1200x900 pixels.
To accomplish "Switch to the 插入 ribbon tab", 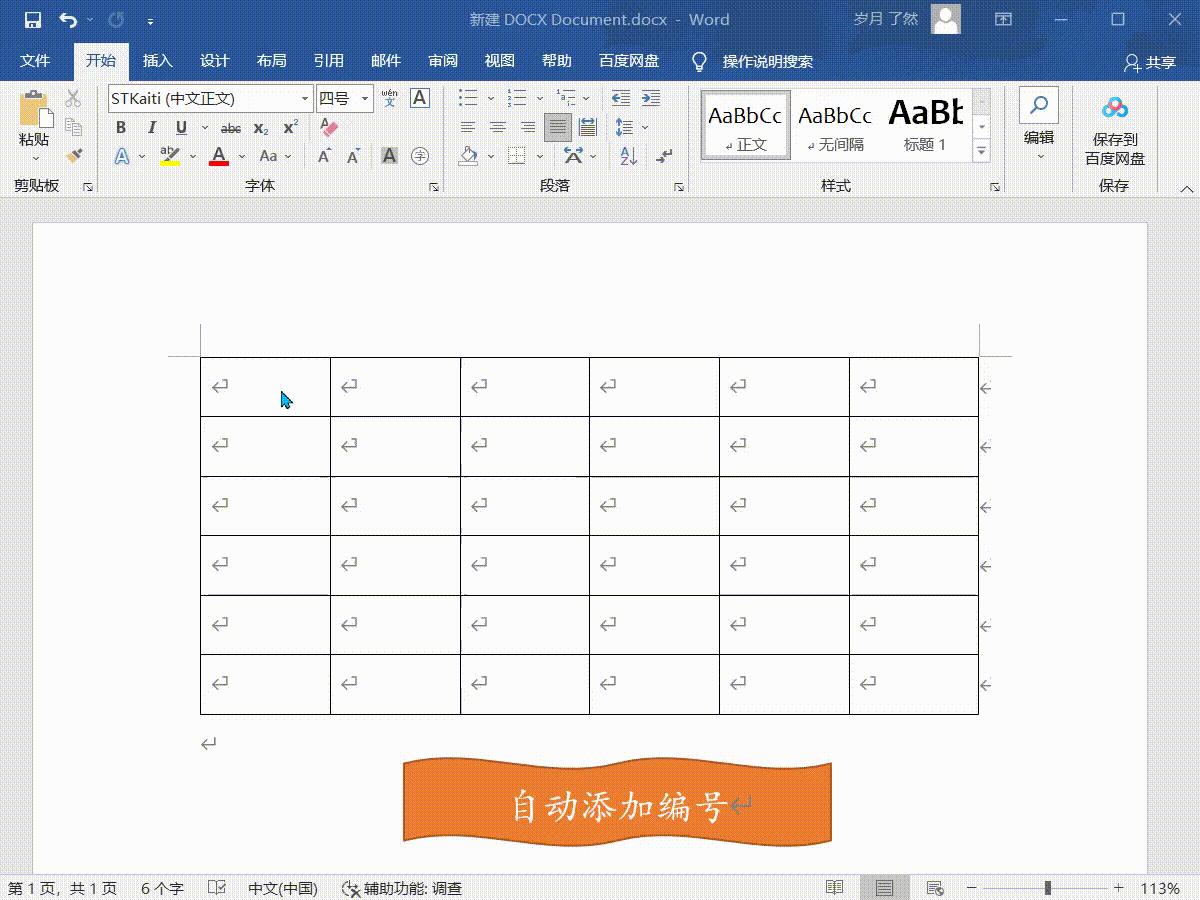I will [157, 61].
